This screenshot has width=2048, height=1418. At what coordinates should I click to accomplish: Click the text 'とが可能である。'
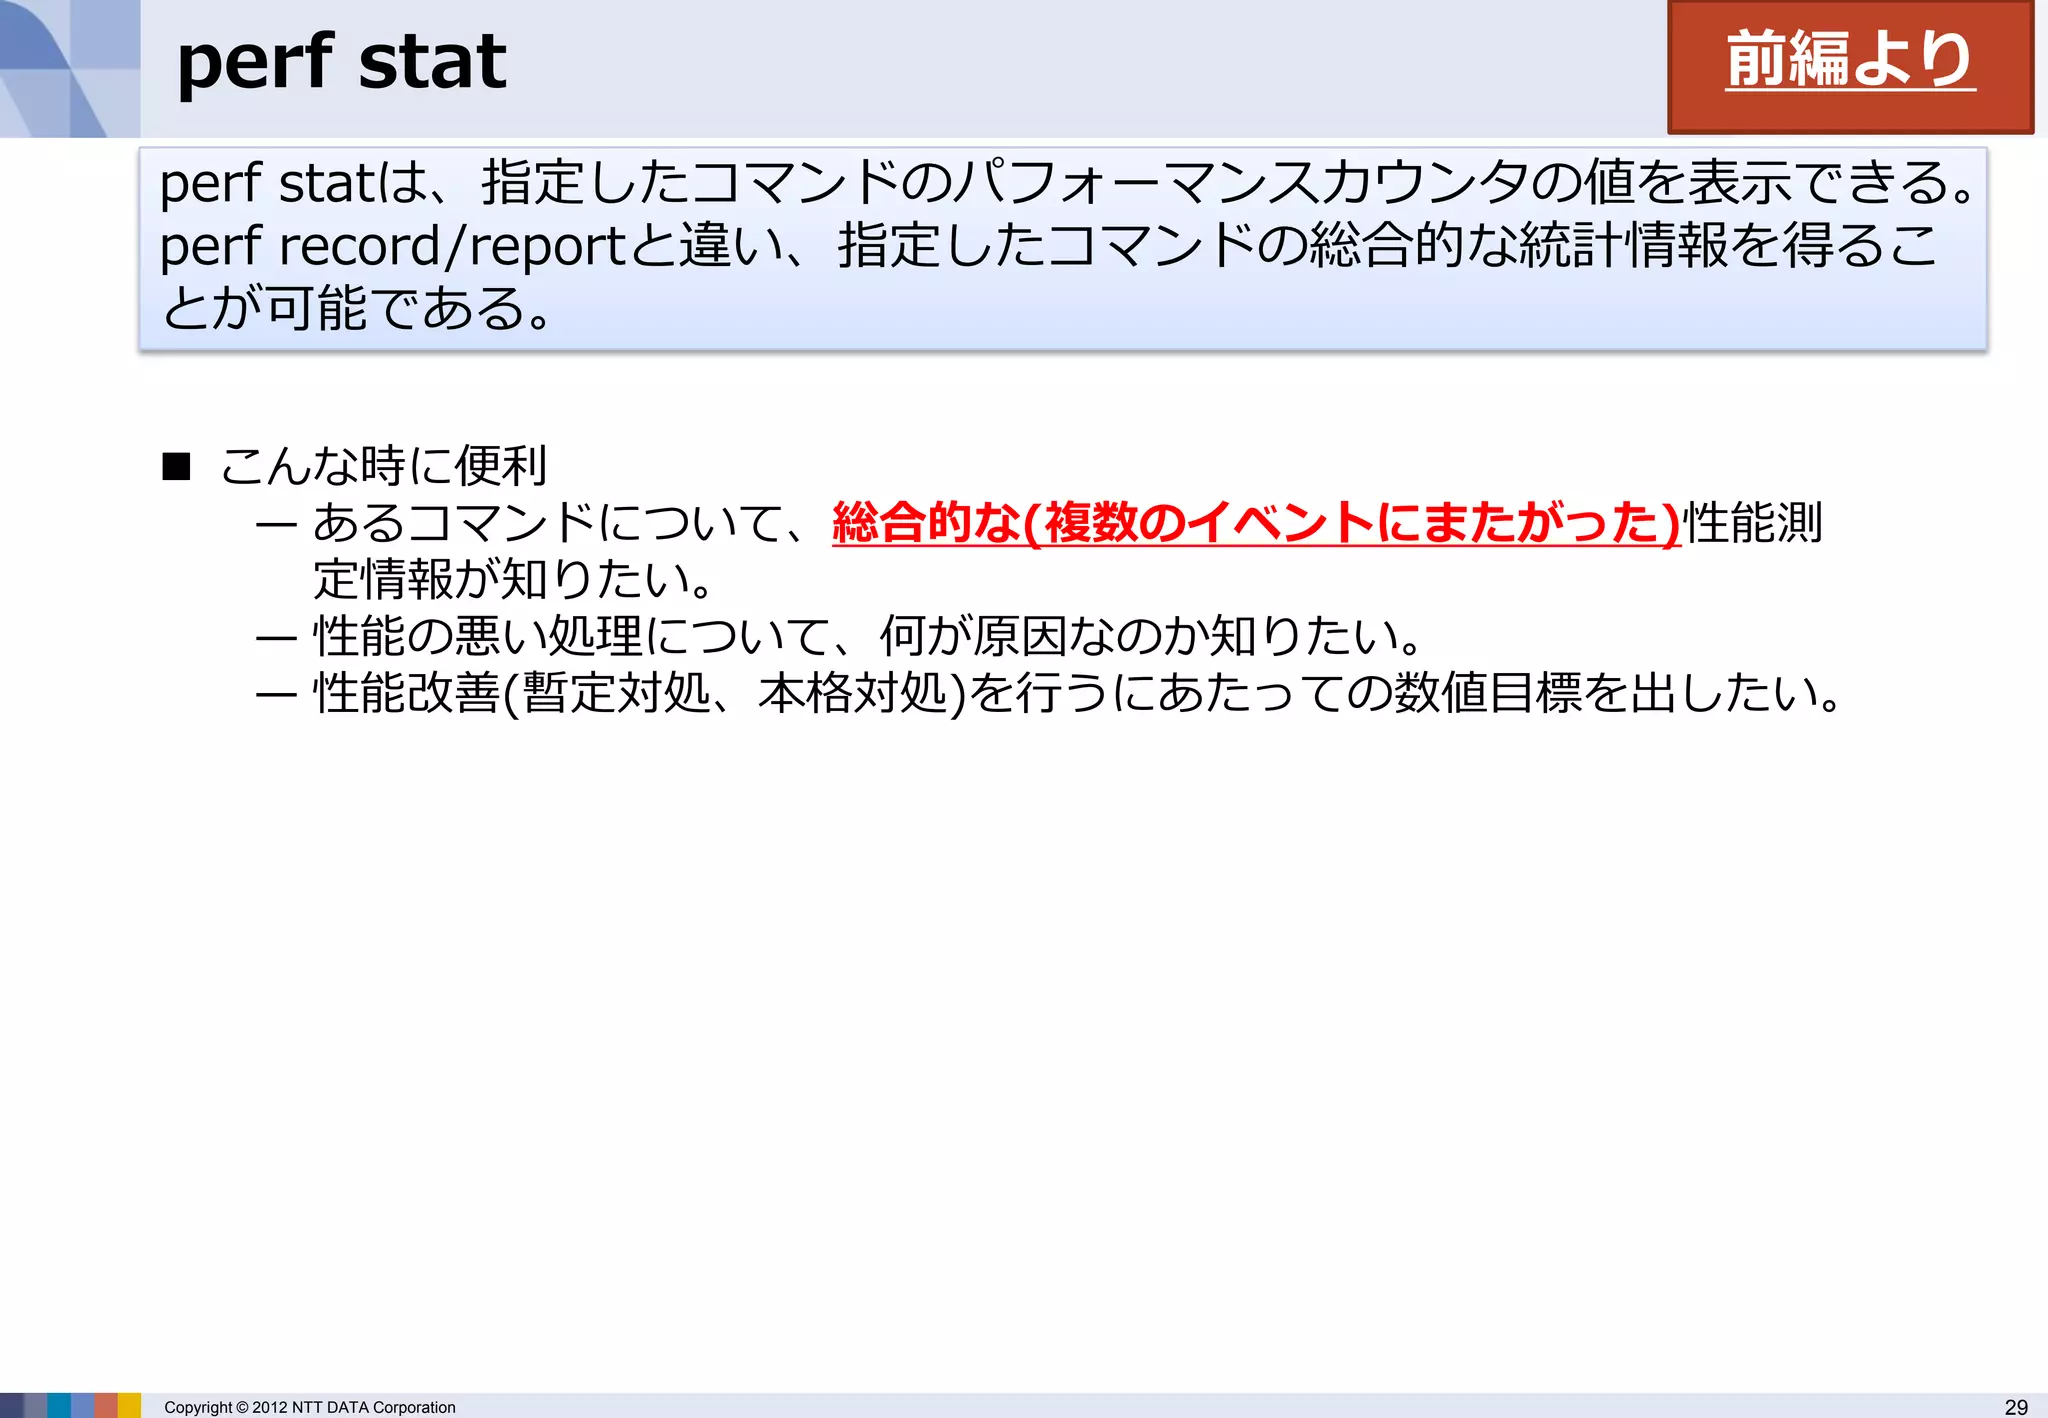pyautogui.click(x=356, y=309)
